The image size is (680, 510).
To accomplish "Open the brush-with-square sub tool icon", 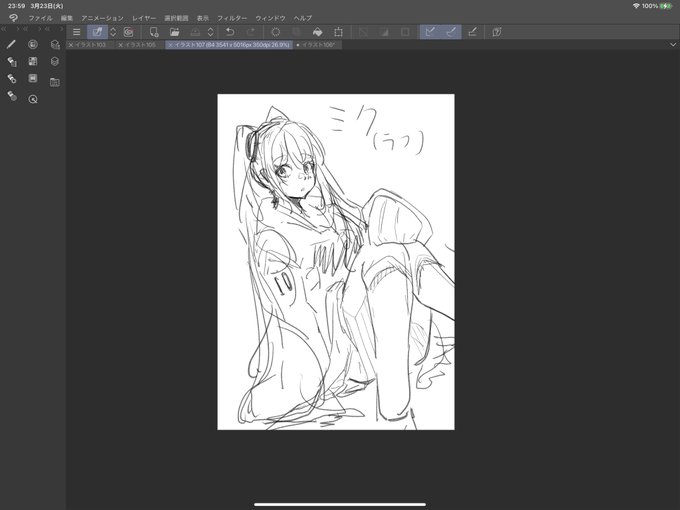I will (x=12, y=62).
